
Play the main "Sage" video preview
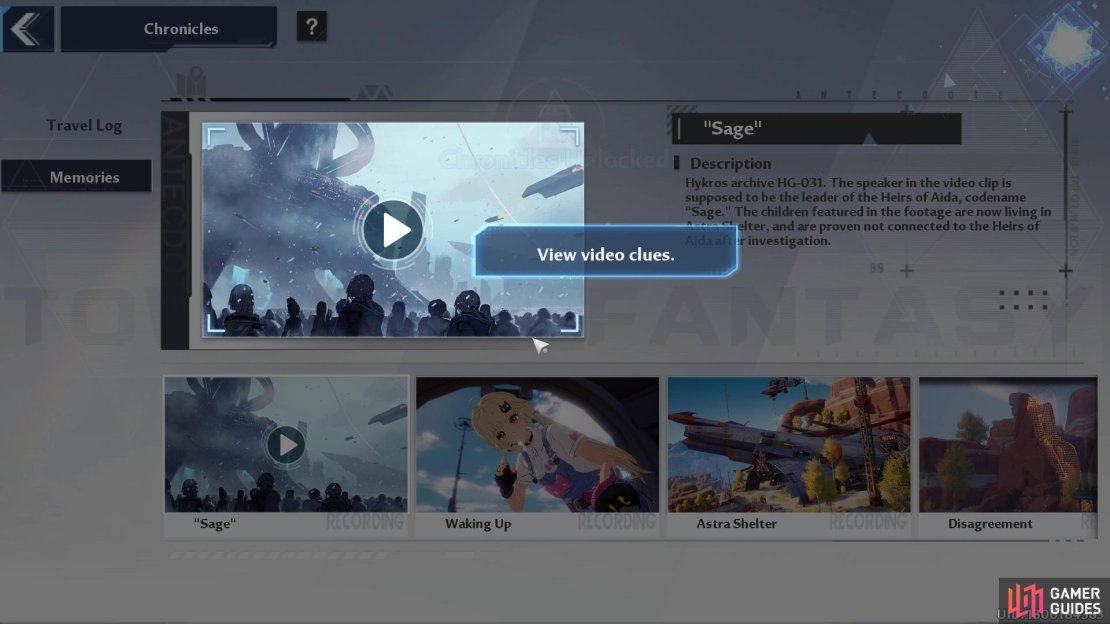(393, 229)
